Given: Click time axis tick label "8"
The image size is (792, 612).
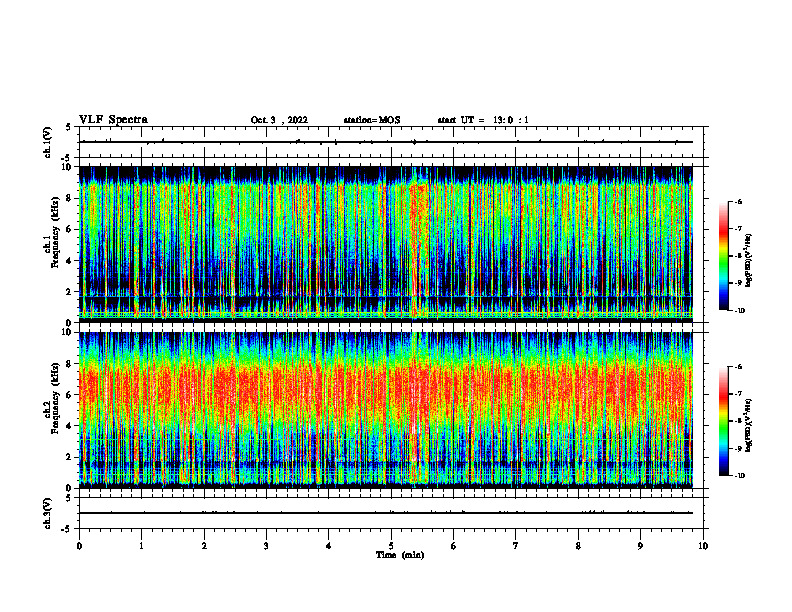Looking at the screenshot, I should coord(578,546).
